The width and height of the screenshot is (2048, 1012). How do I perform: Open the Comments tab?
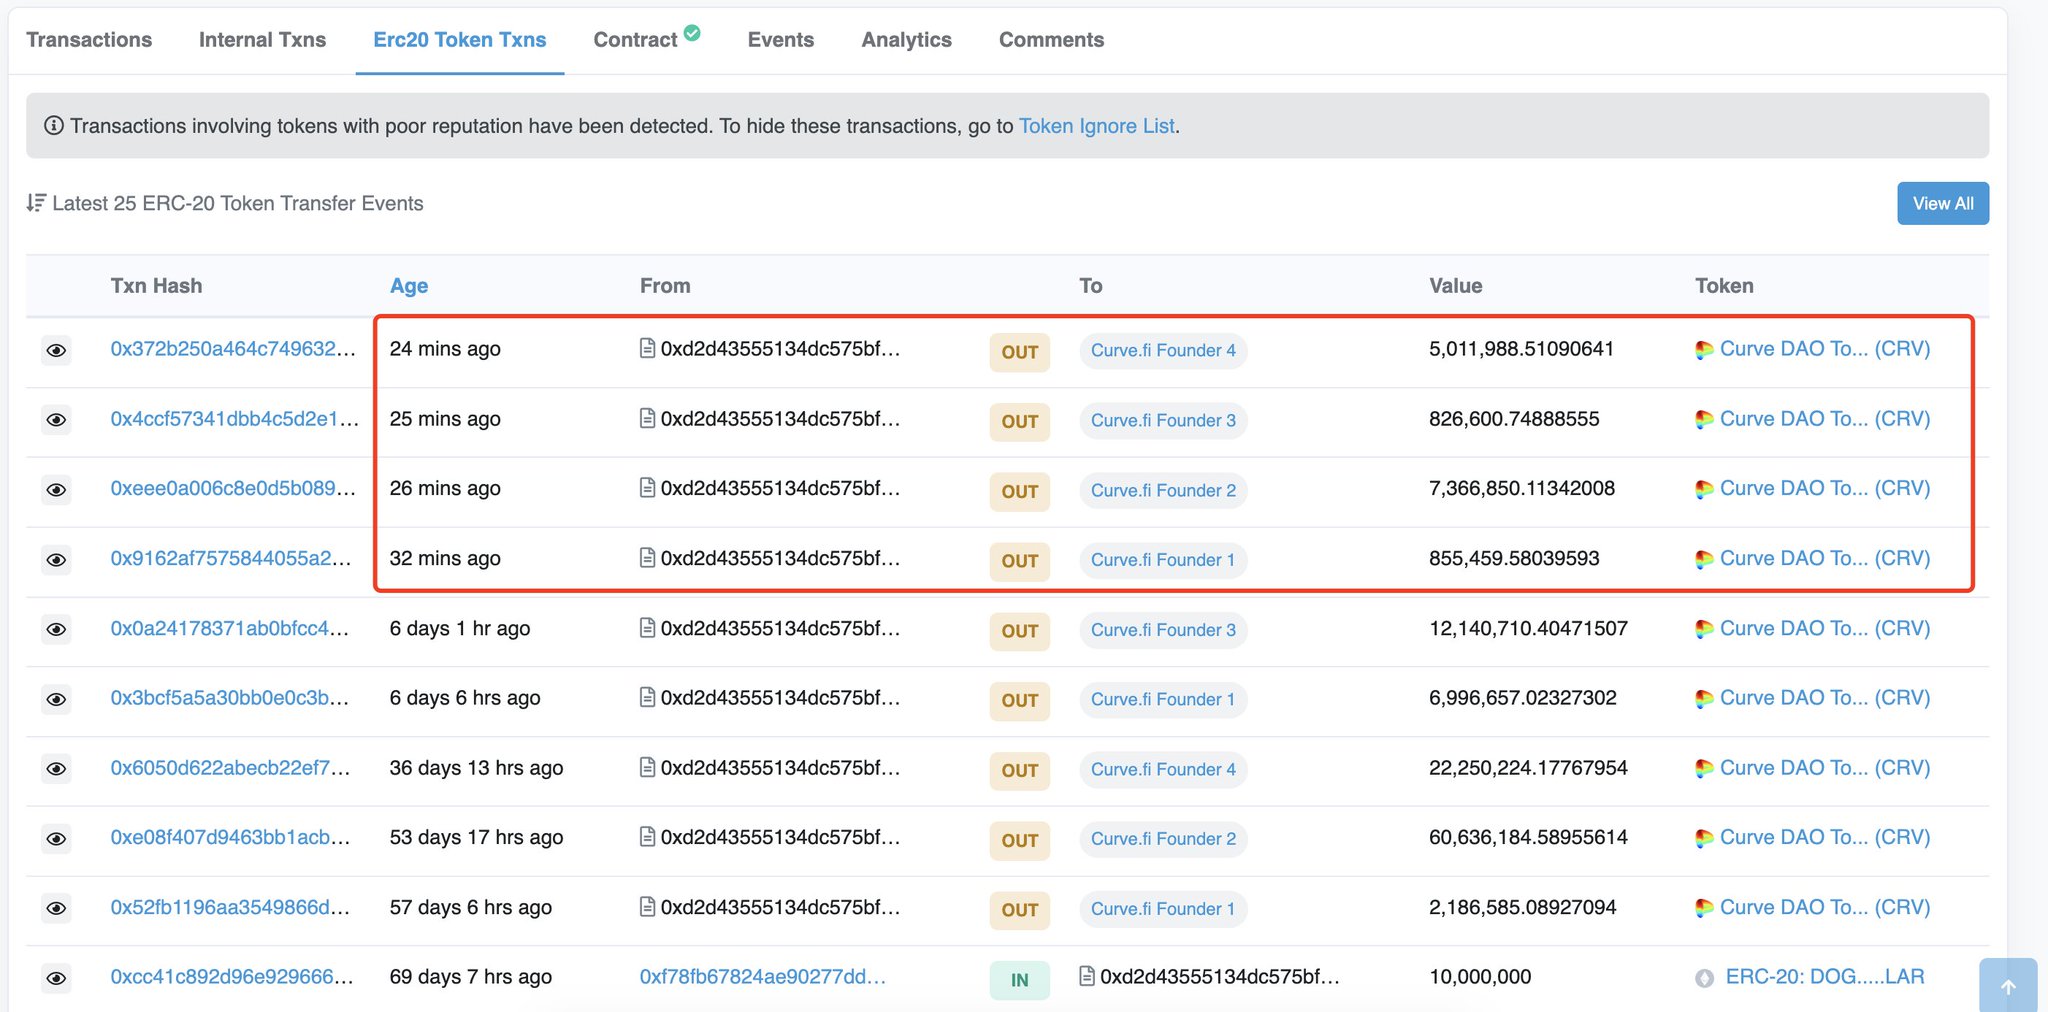[1051, 40]
